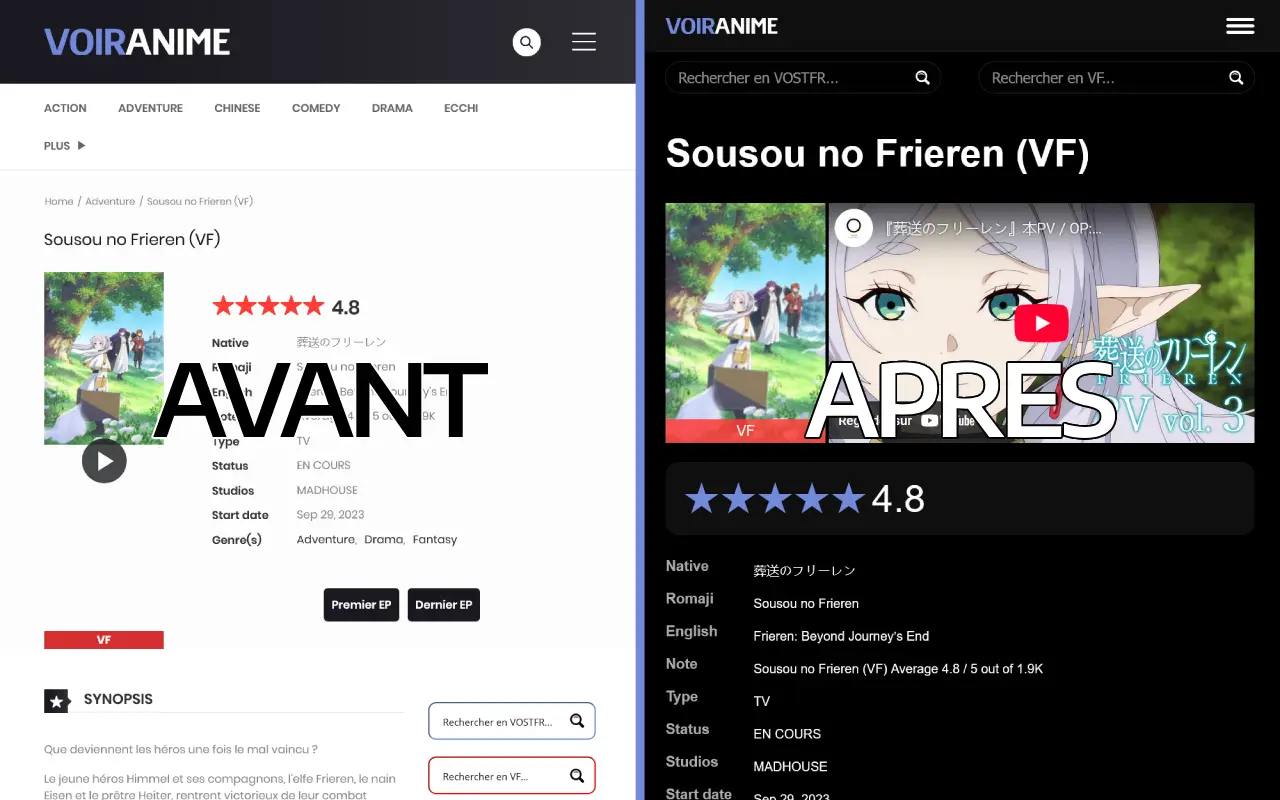Click the star icon beside SYNOPSIS
This screenshot has height=800, width=1280.
coord(57,701)
